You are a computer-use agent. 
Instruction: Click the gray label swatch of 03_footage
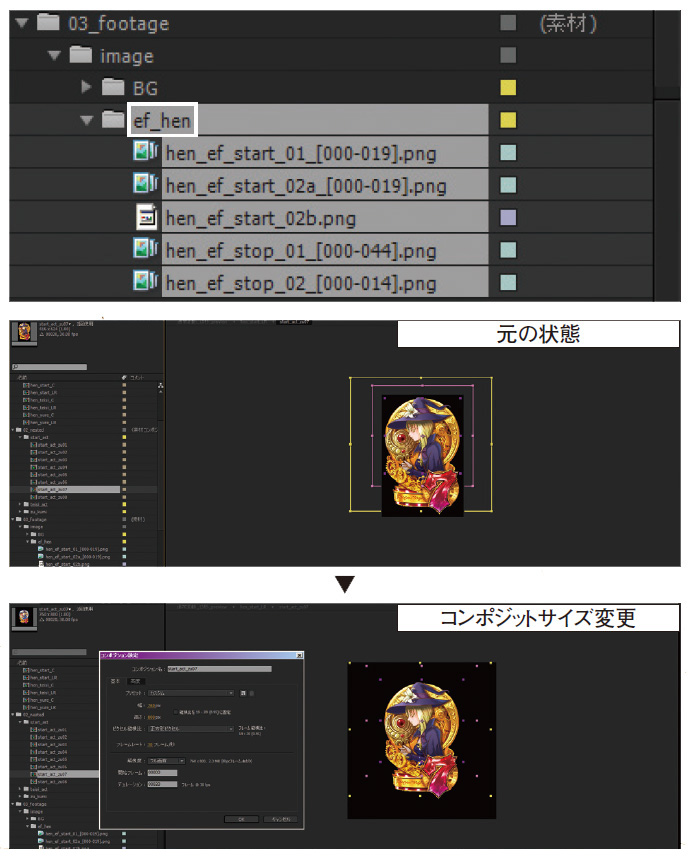tap(508, 23)
